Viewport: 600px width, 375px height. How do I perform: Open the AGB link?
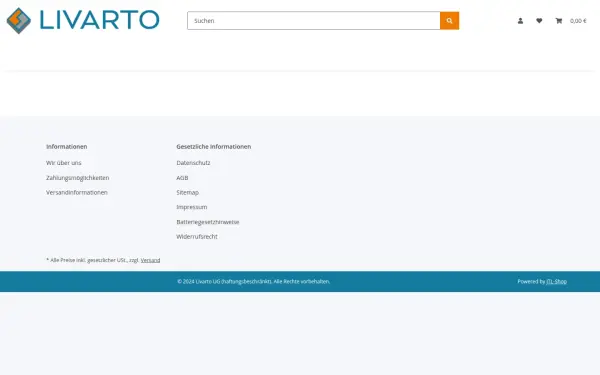pos(182,178)
